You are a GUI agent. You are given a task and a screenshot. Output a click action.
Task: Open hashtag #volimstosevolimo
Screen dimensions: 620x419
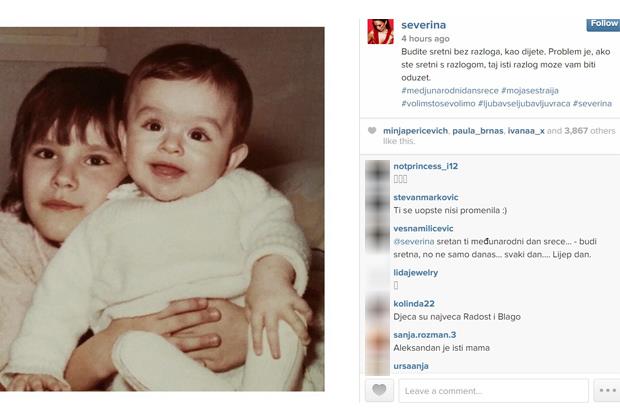tap(438, 104)
